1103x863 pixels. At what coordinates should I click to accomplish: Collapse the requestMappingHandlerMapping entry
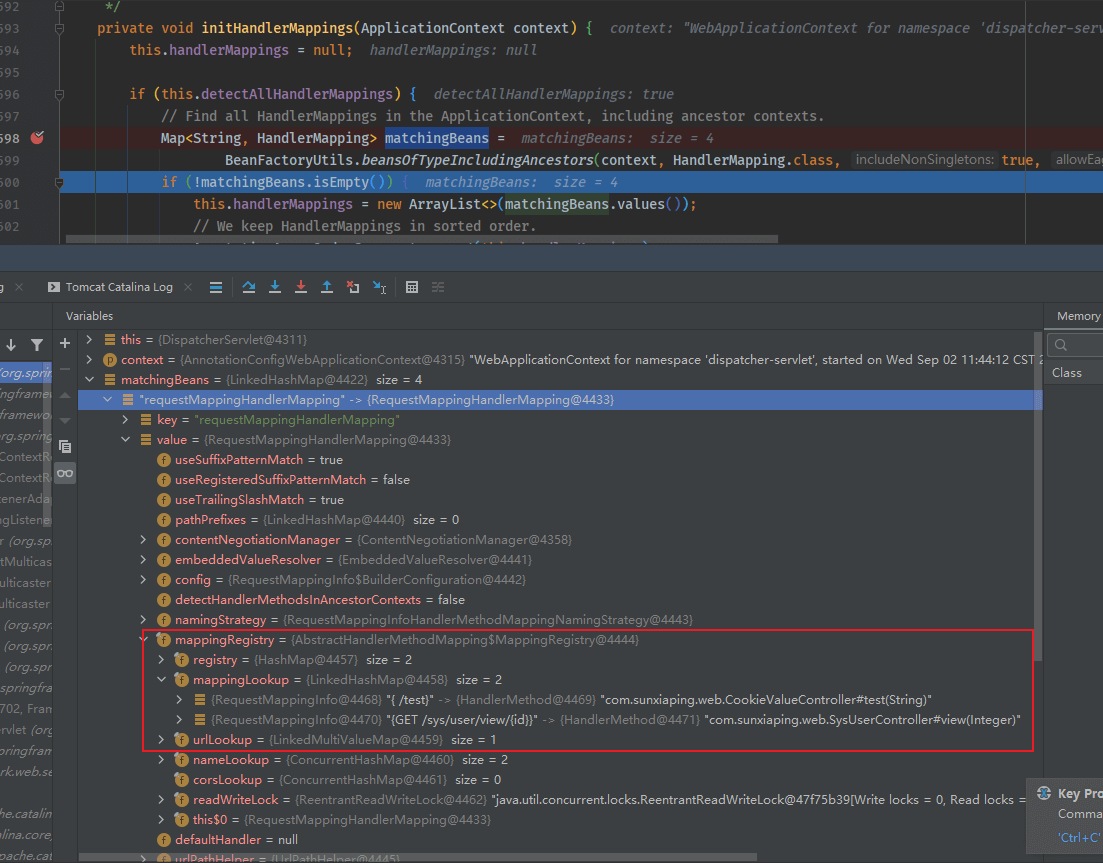click(108, 399)
